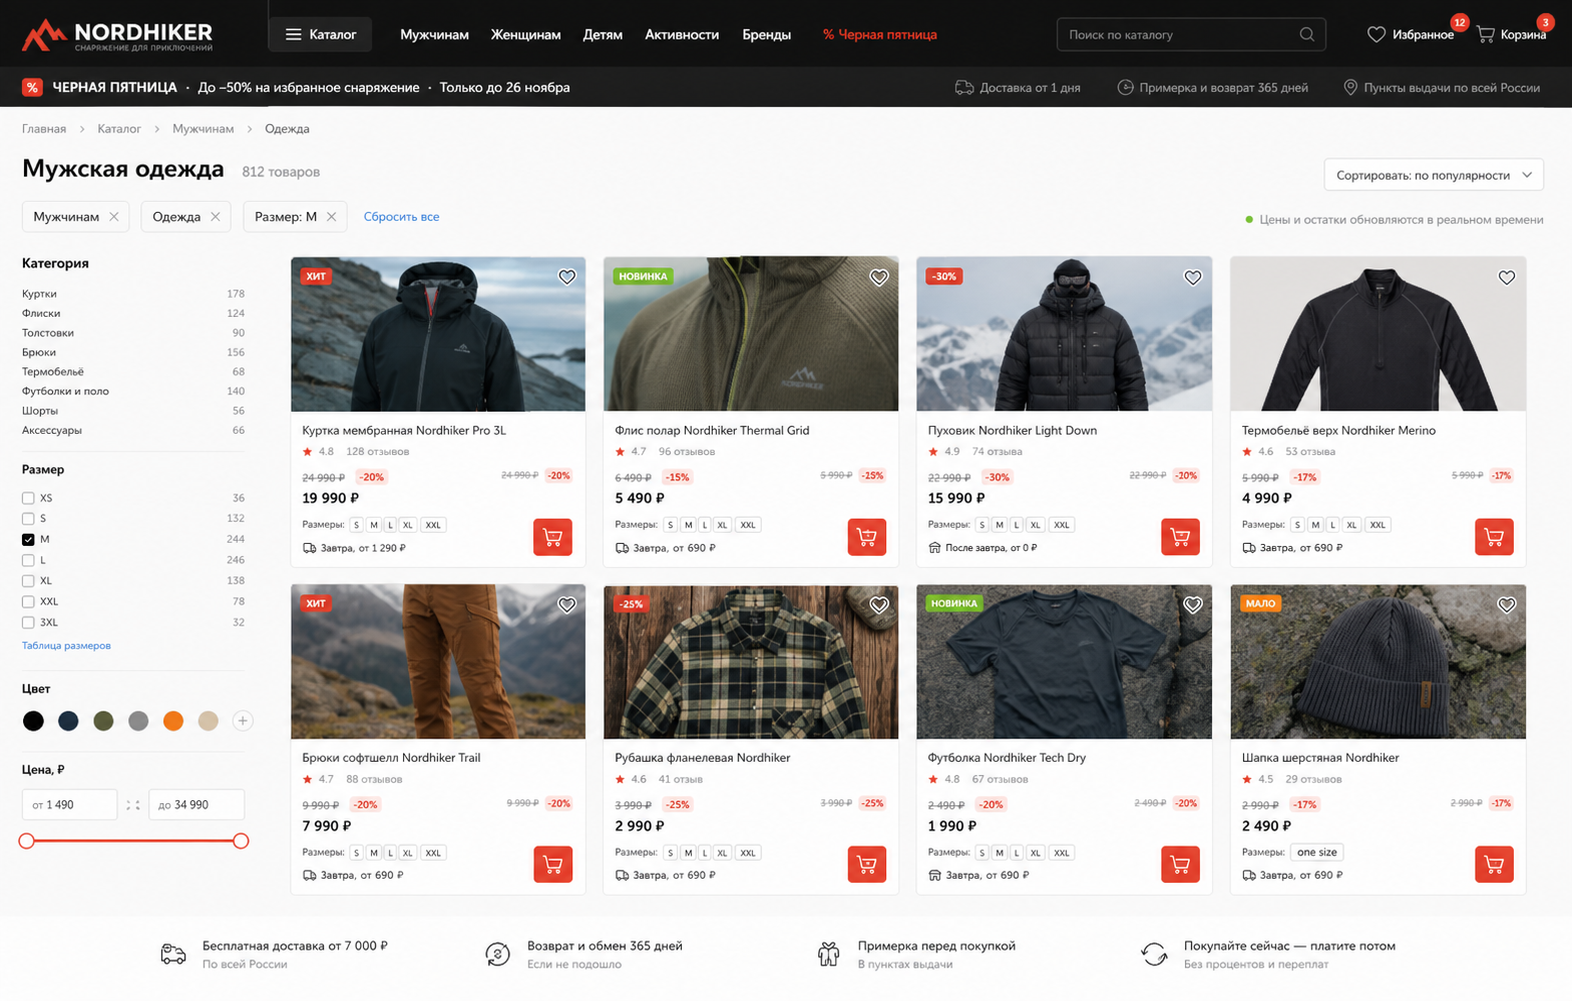Add Куртка мембранная Pro 3L to cart
Screen dimensions: 1572x1001
pyautogui.click(x=553, y=537)
